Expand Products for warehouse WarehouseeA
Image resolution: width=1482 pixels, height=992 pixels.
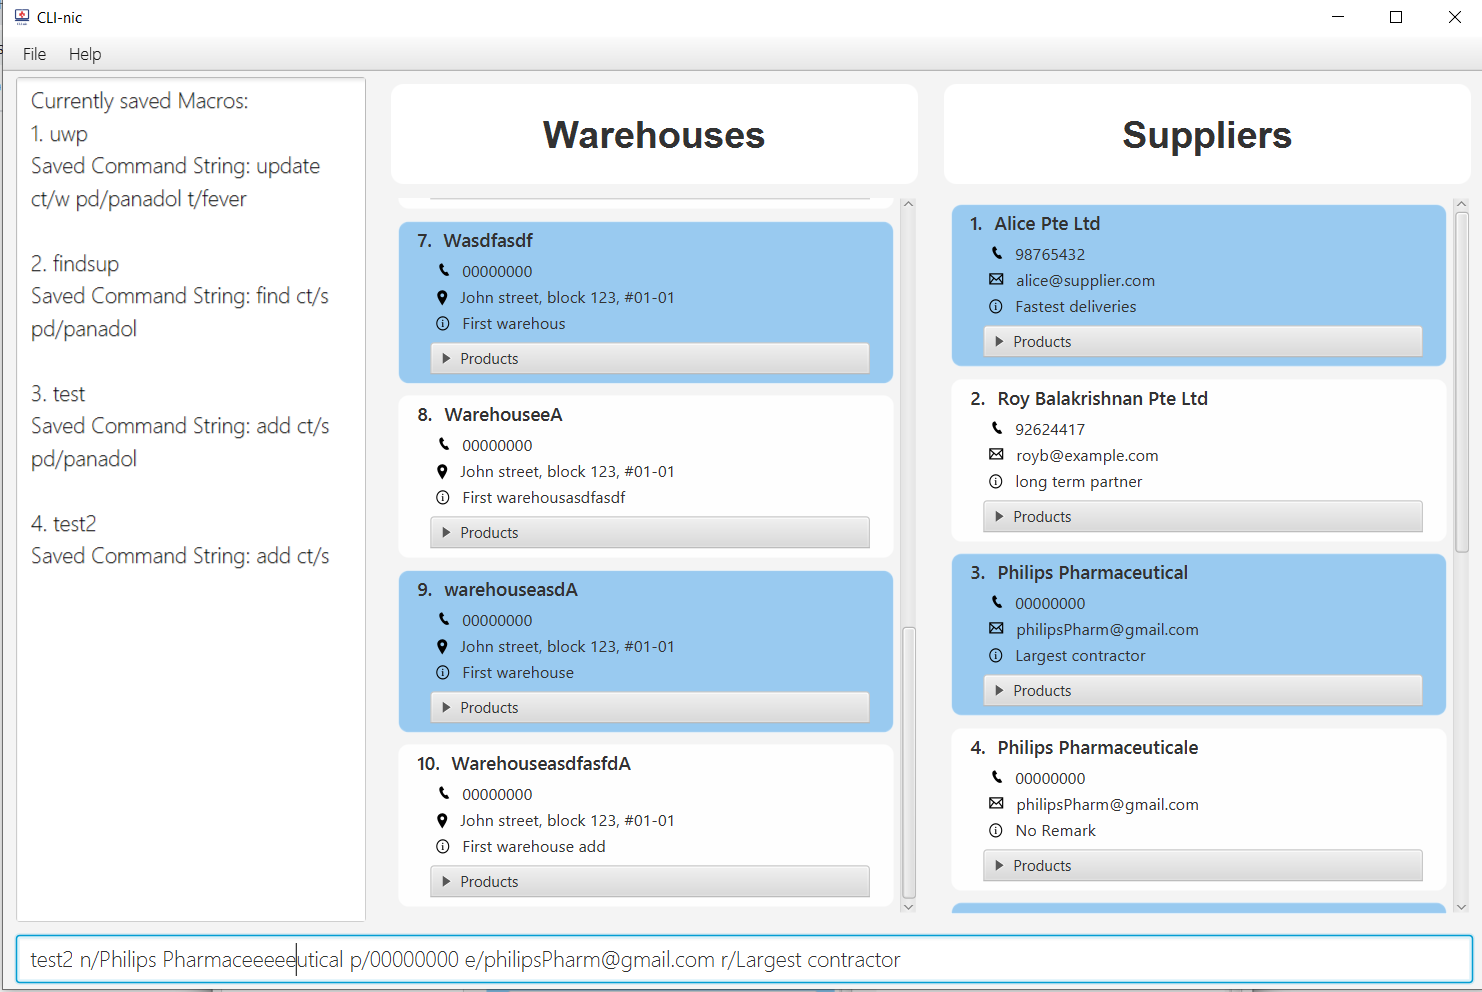click(x=650, y=532)
